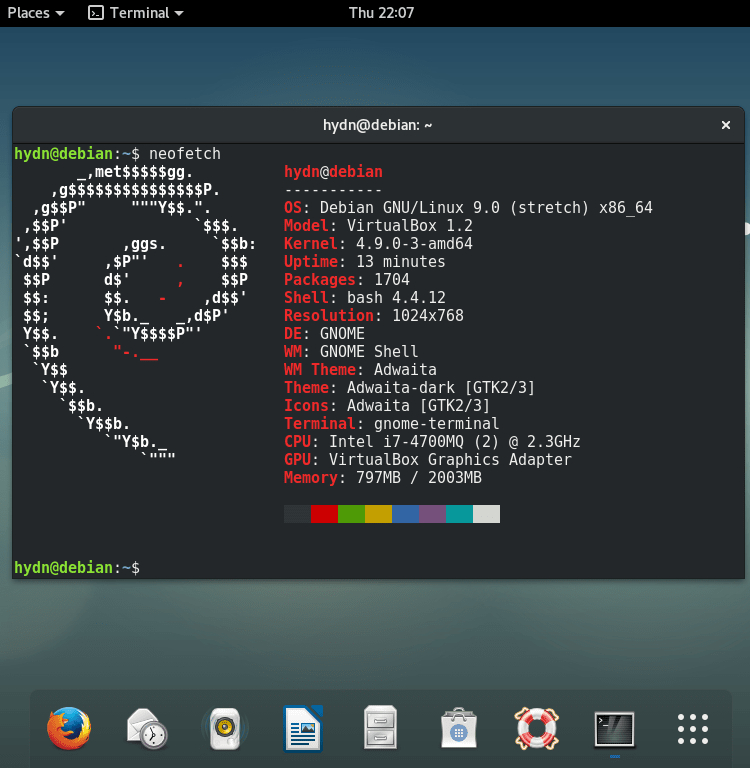Open the Terminal app menu in top bar
The image size is (750, 768).
tap(136, 13)
